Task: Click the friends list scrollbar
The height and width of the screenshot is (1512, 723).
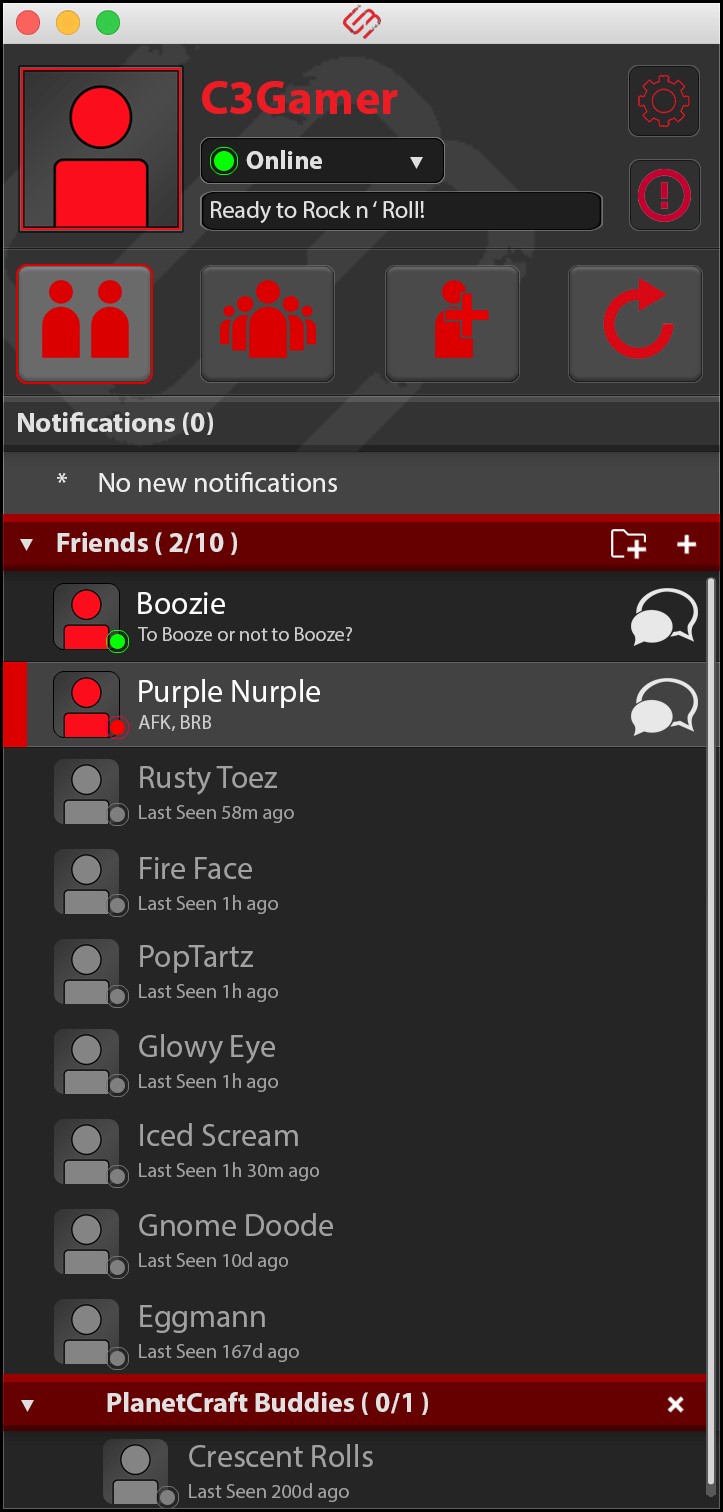Action: [x=711, y=900]
